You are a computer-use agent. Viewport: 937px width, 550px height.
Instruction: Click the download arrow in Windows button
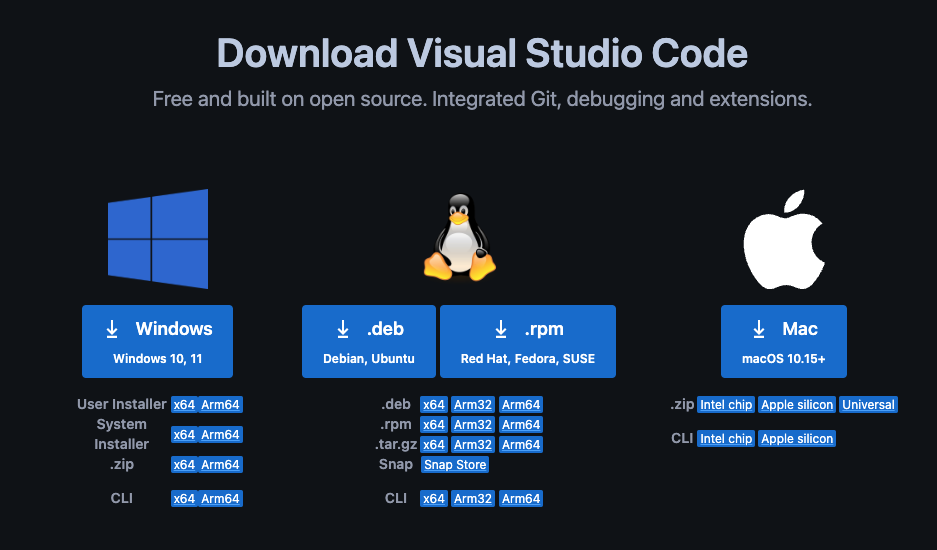click(x=112, y=329)
